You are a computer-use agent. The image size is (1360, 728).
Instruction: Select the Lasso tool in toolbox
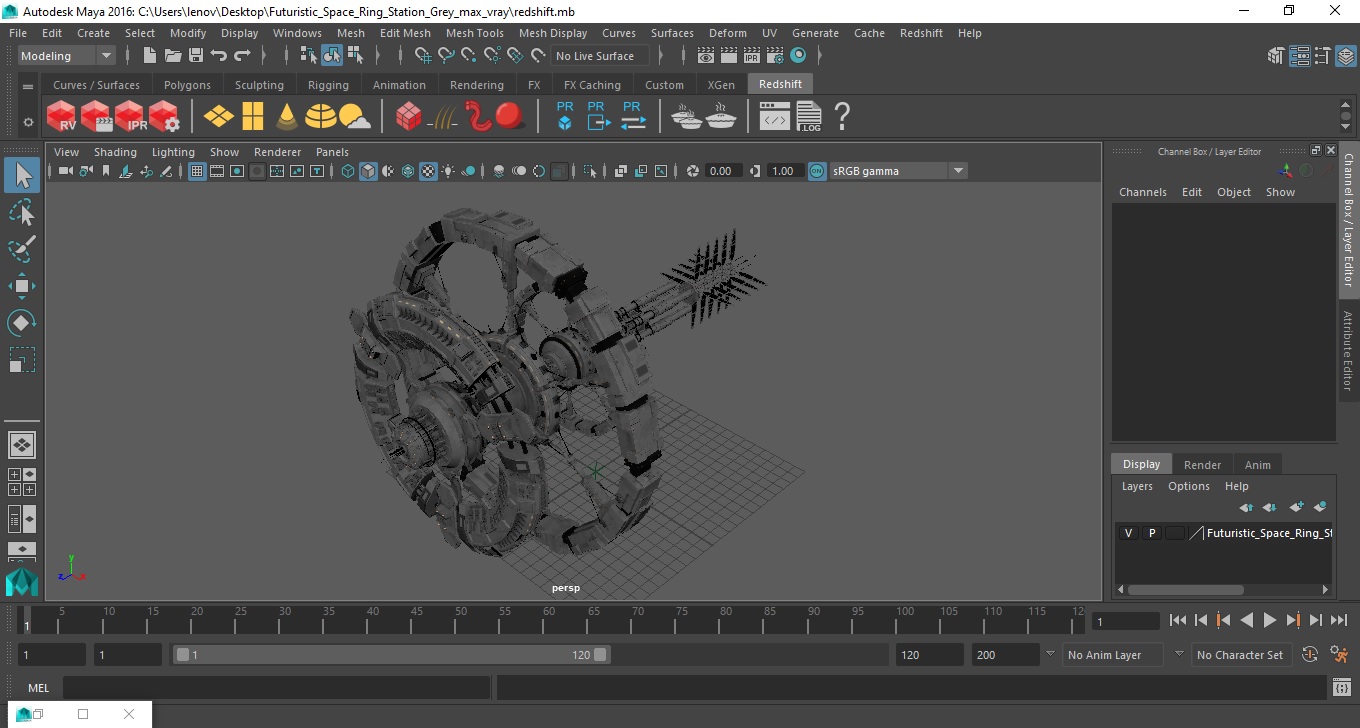(x=22, y=213)
